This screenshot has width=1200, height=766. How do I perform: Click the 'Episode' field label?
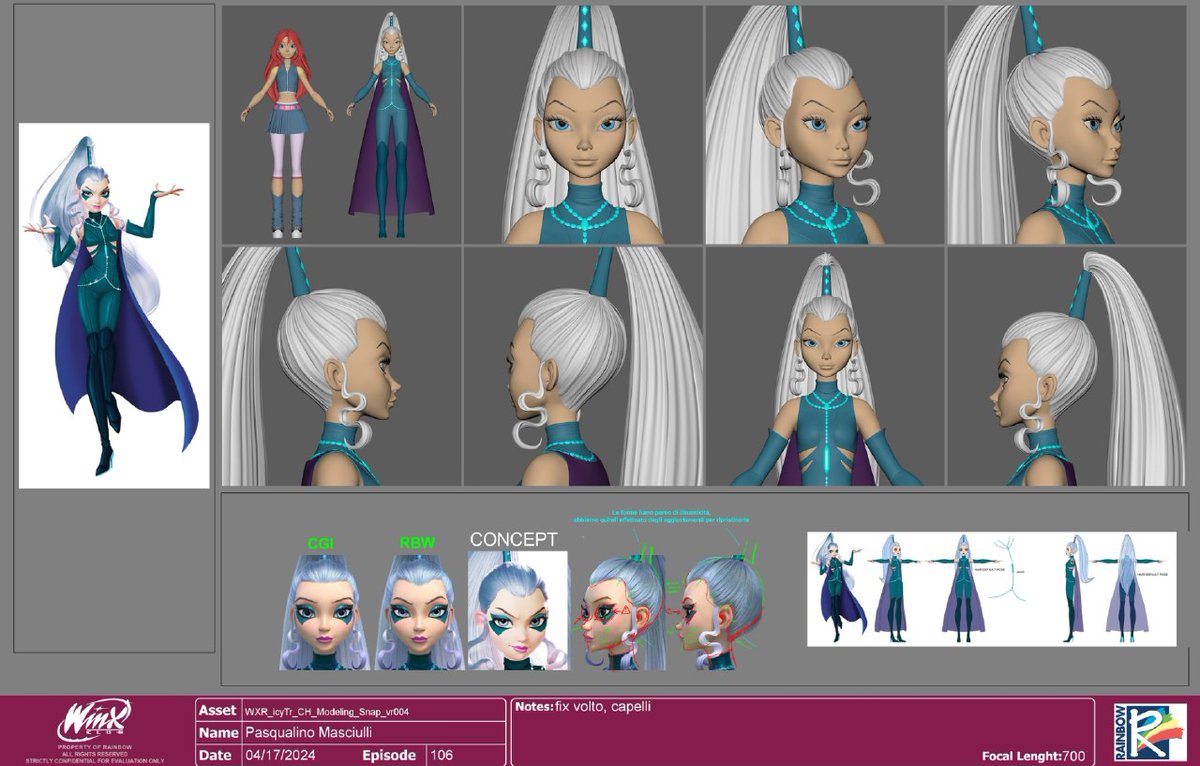click(x=389, y=755)
